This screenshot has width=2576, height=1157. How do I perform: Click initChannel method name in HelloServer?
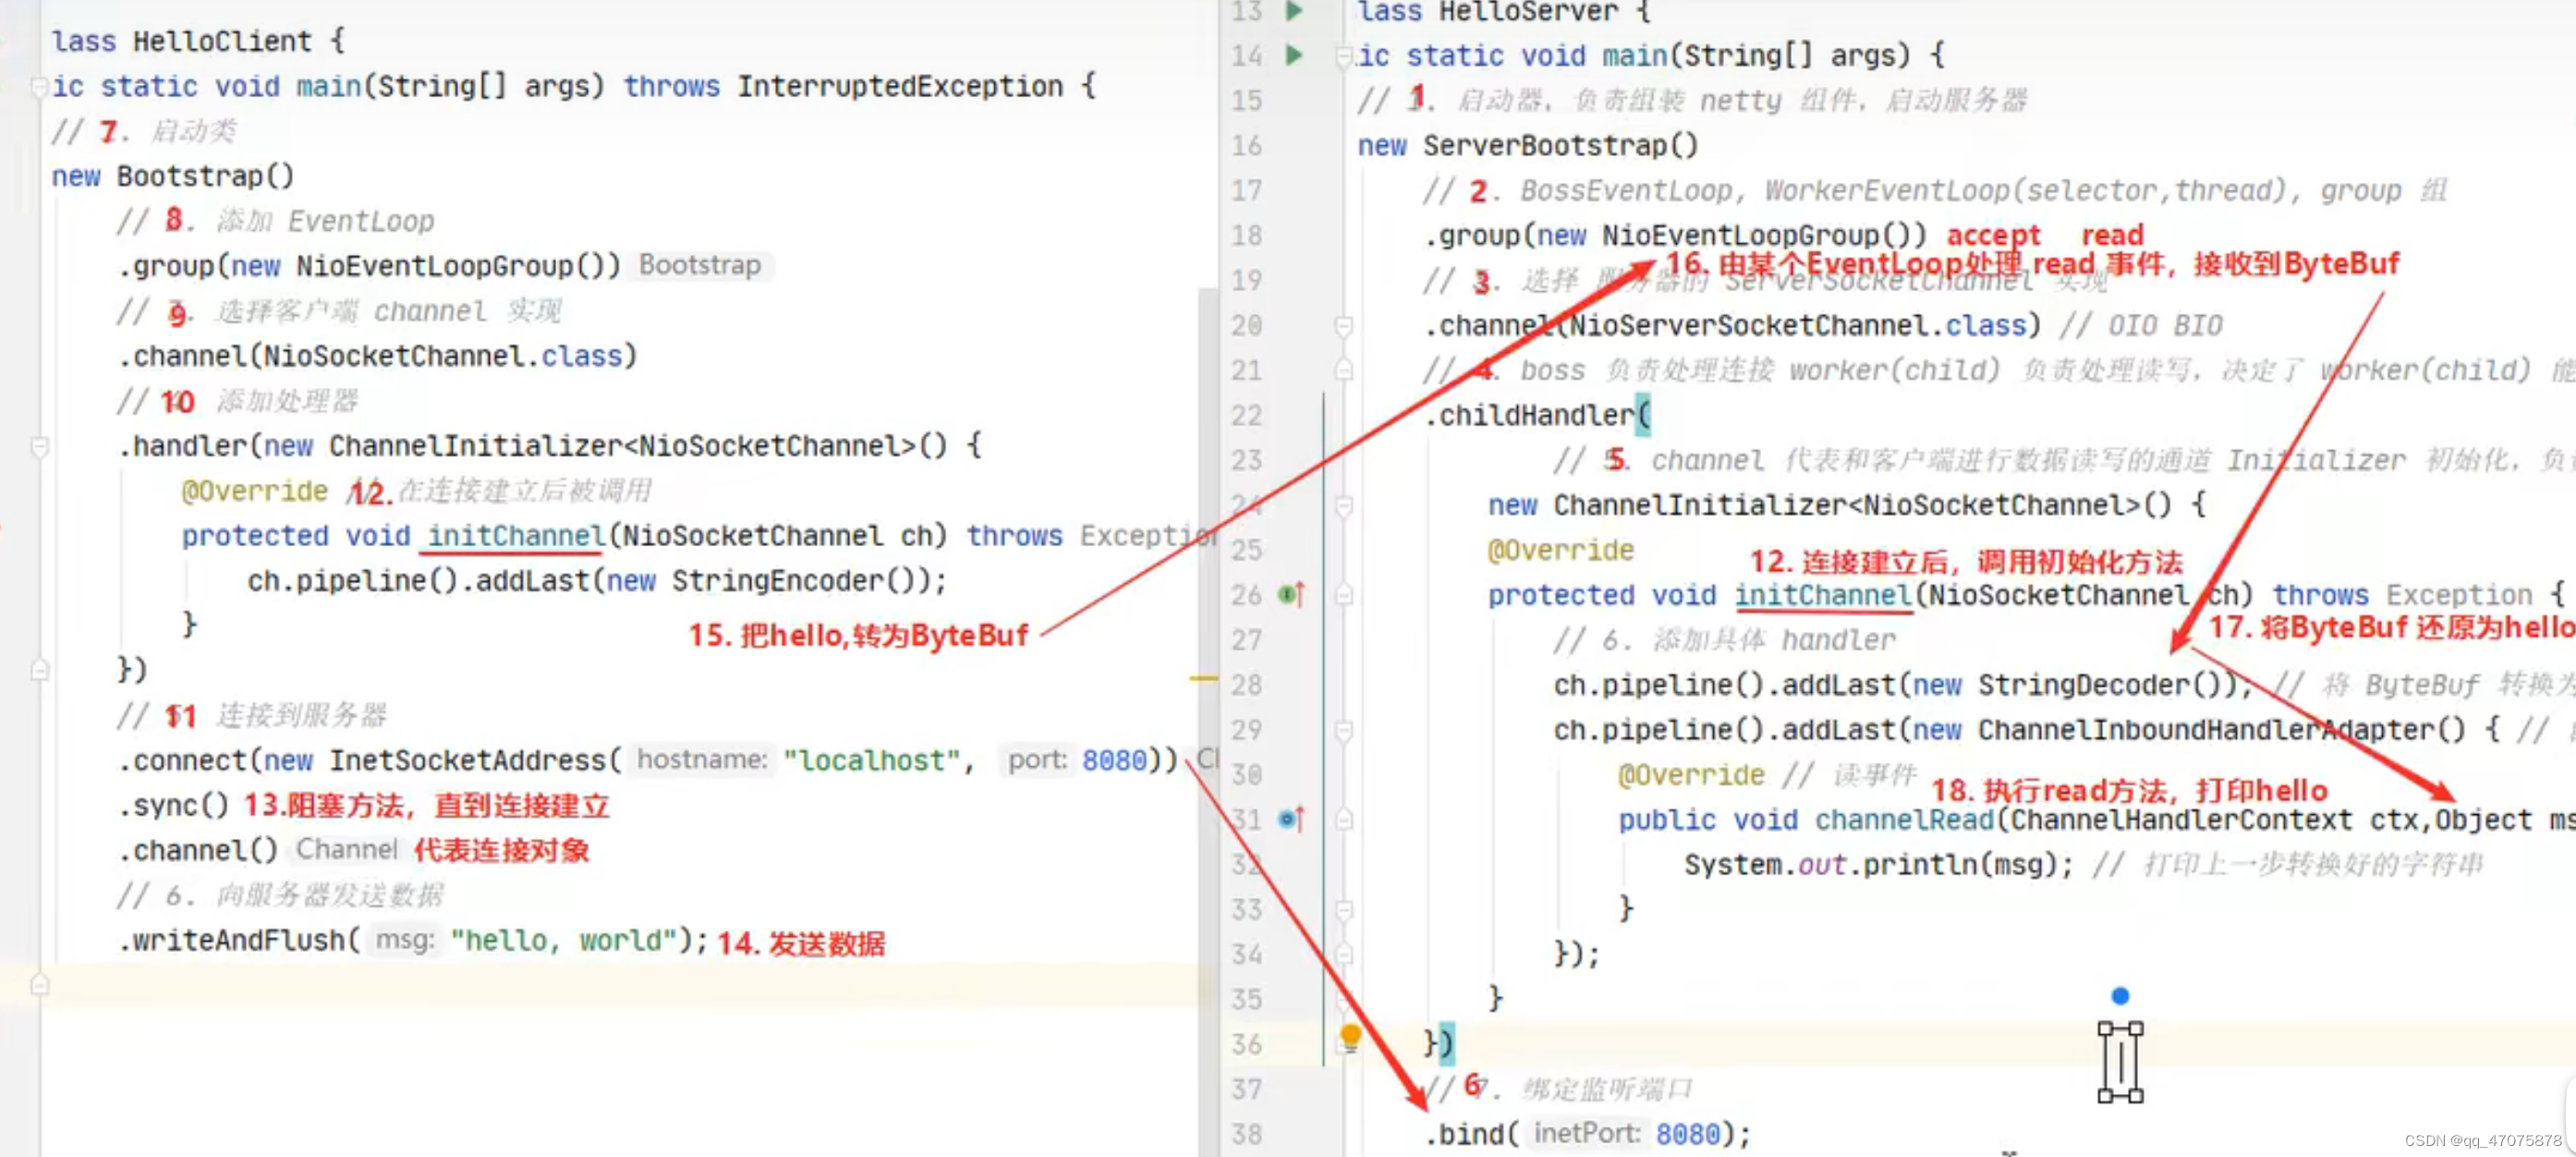click(1823, 596)
